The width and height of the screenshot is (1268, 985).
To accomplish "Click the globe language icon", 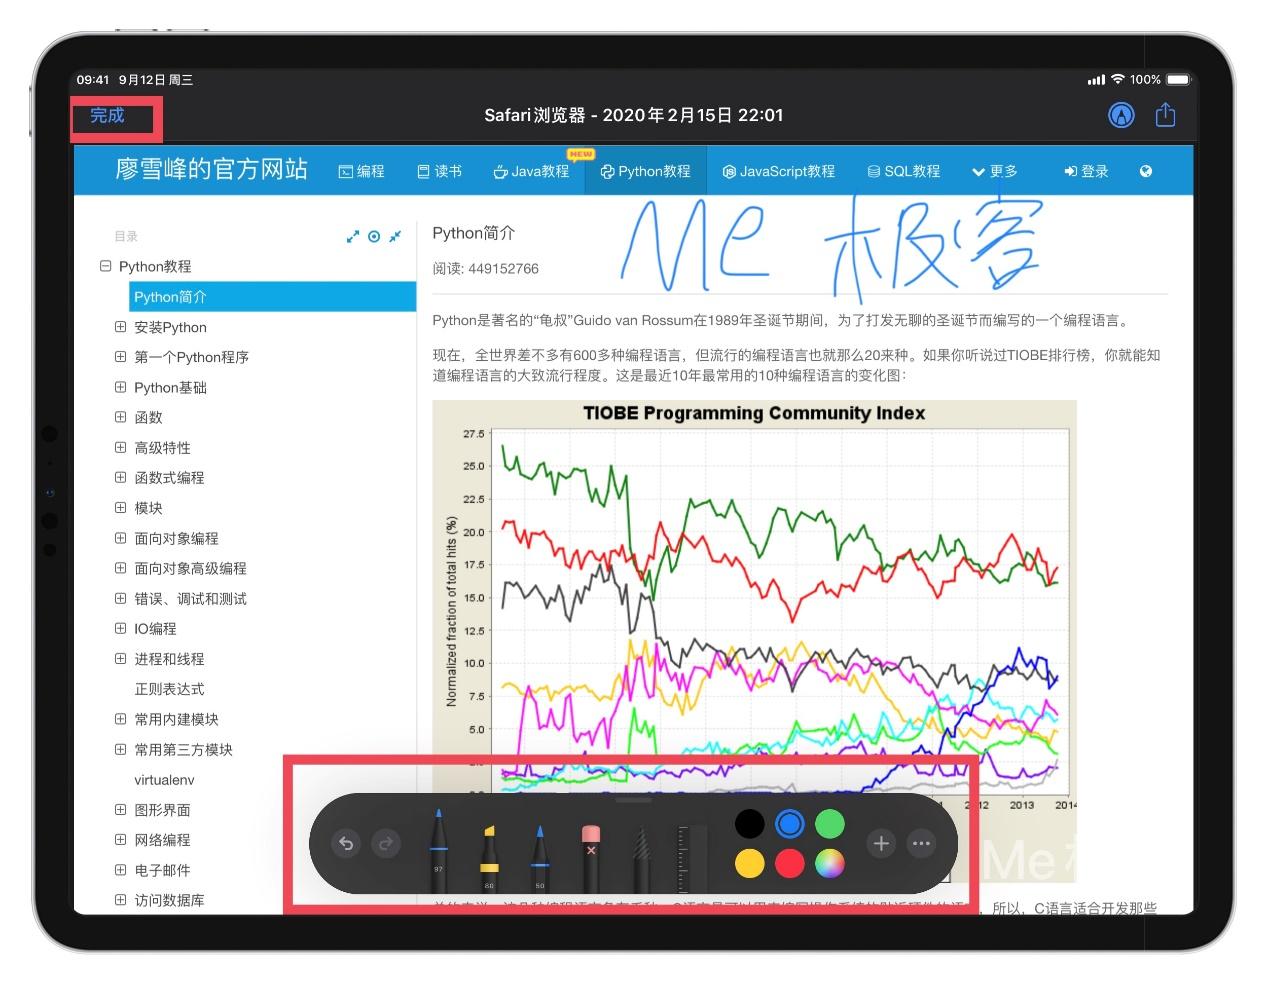I will click(x=1146, y=171).
